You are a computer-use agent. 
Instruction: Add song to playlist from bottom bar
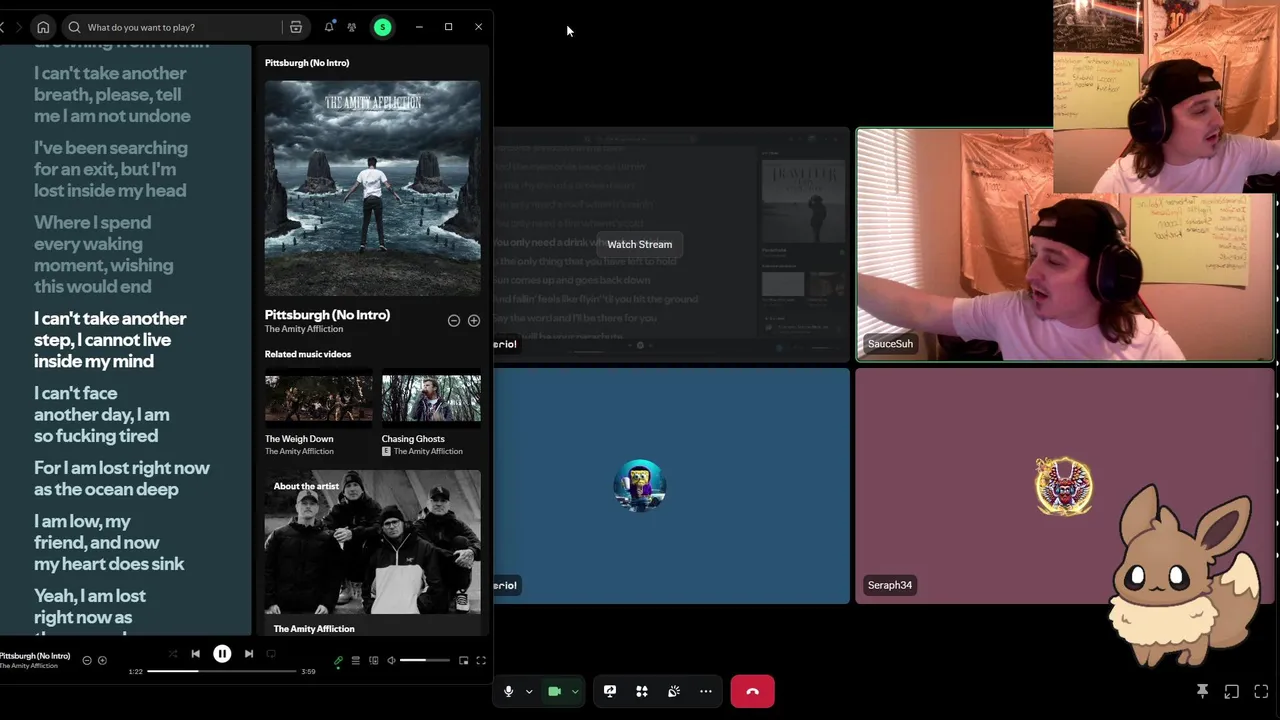pyautogui.click(x=102, y=660)
